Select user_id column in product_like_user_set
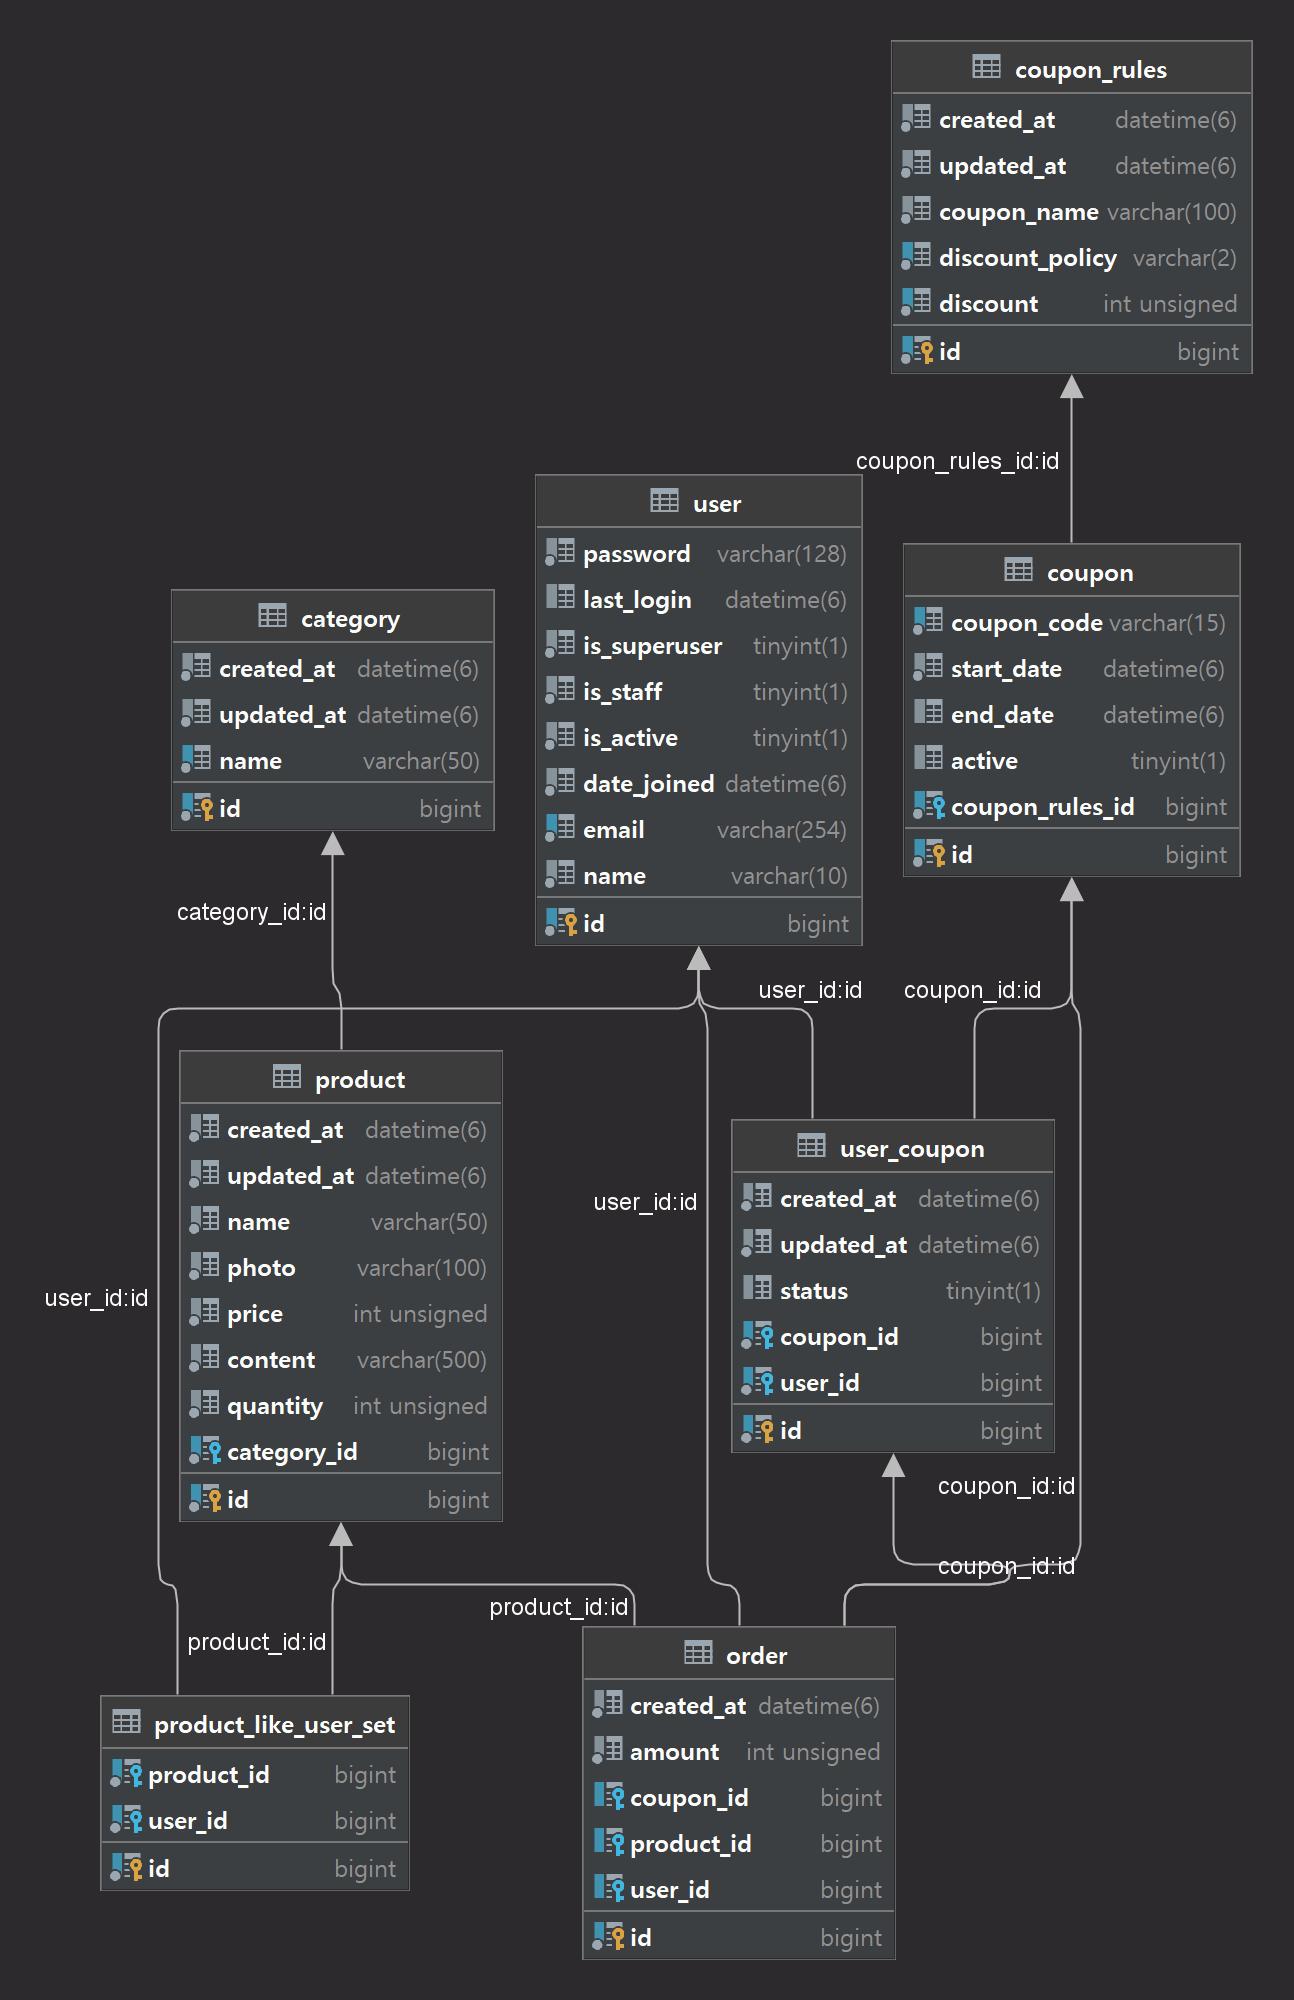1294x2000 pixels. pyautogui.click(x=254, y=1820)
